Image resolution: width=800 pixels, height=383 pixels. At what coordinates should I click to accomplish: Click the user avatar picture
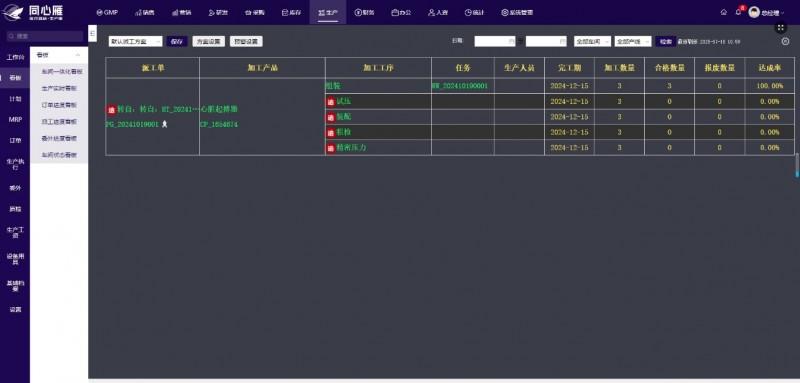pyautogui.click(x=754, y=12)
